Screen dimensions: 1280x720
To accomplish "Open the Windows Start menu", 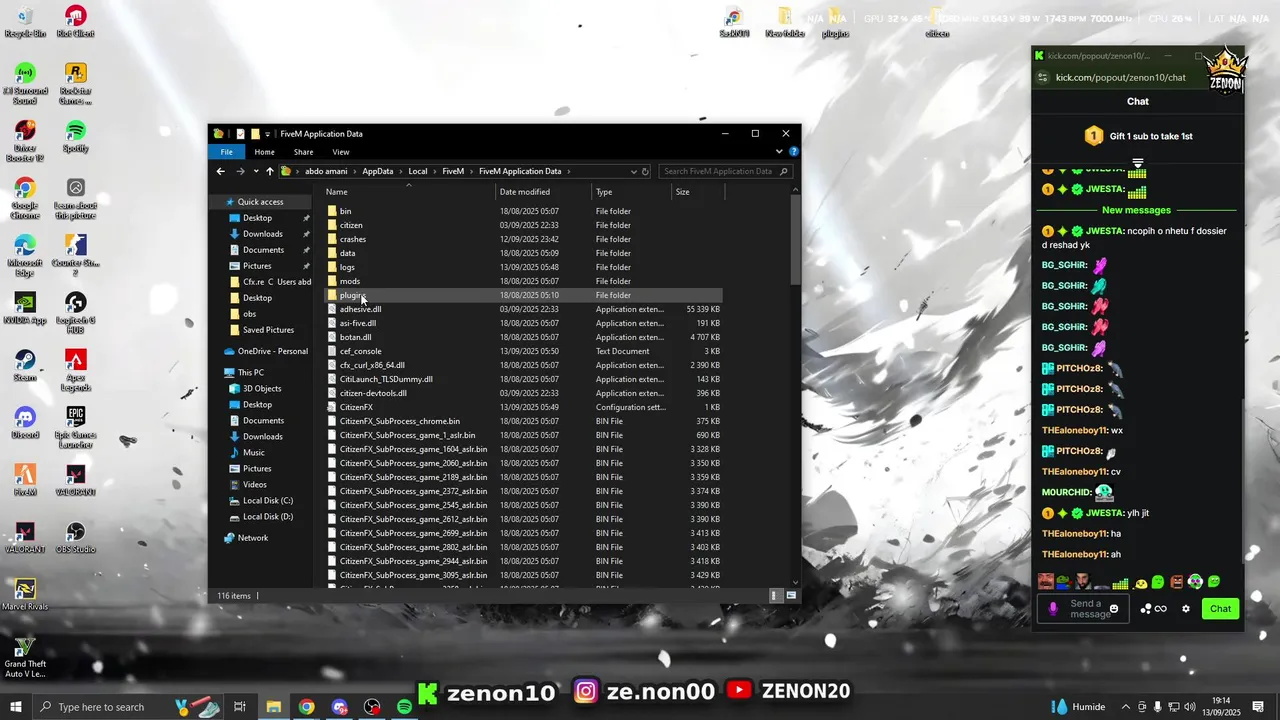I will 15,707.
